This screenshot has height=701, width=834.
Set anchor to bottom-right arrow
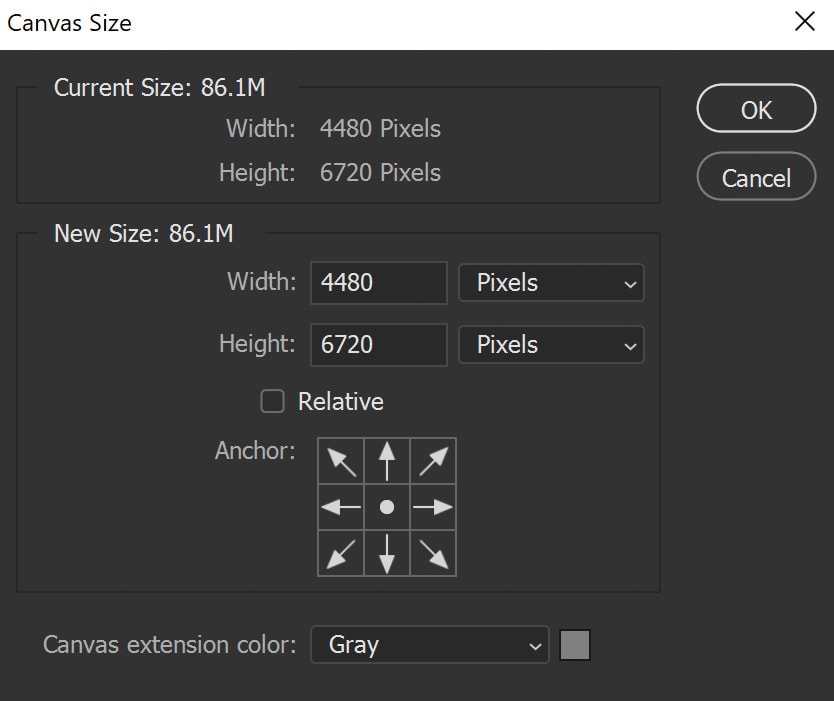[x=433, y=553]
